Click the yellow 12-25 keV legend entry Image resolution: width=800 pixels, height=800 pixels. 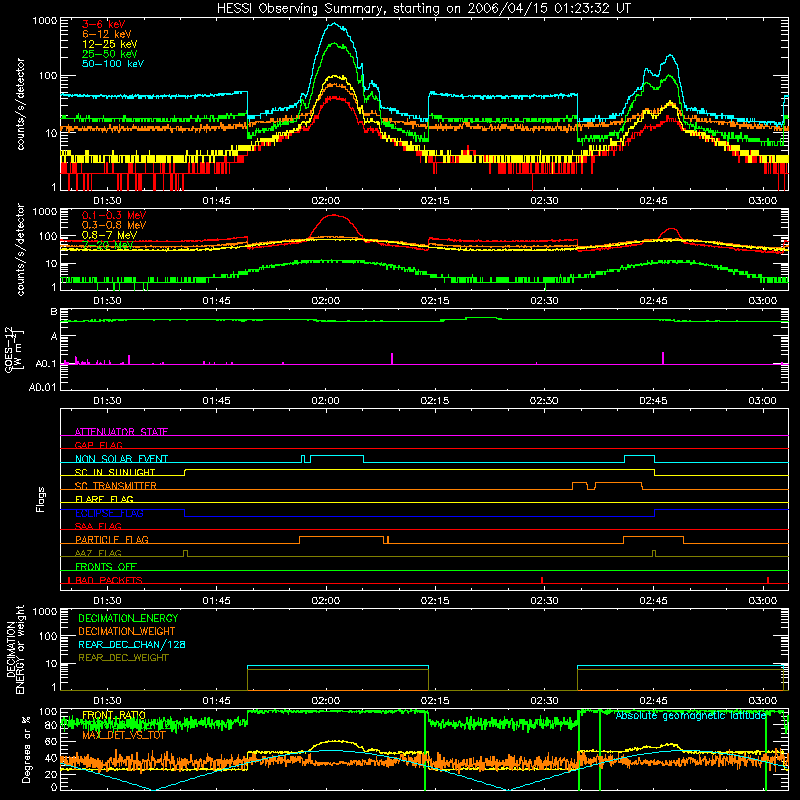pos(110,44)
